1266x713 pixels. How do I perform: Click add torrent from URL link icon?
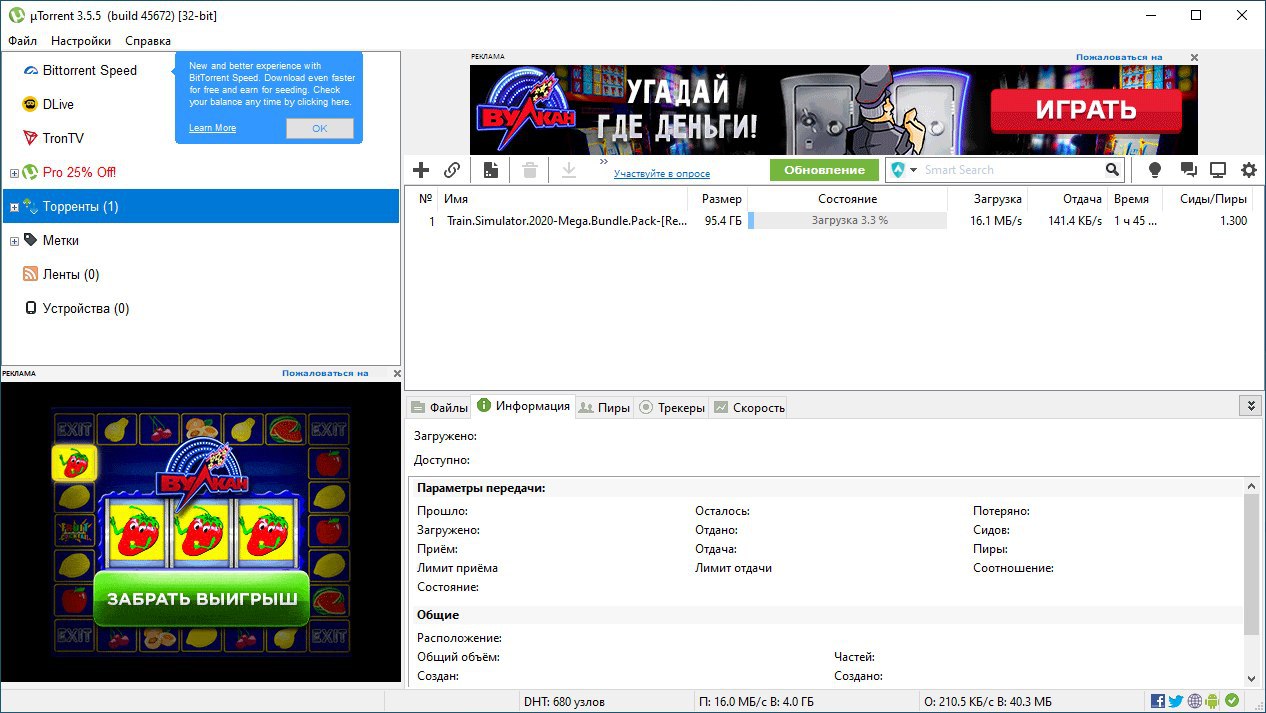452,170
